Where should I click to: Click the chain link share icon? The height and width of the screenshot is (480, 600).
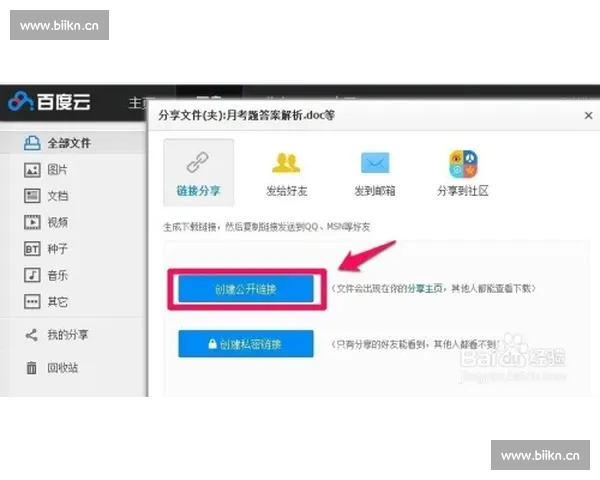pos(198,162)
